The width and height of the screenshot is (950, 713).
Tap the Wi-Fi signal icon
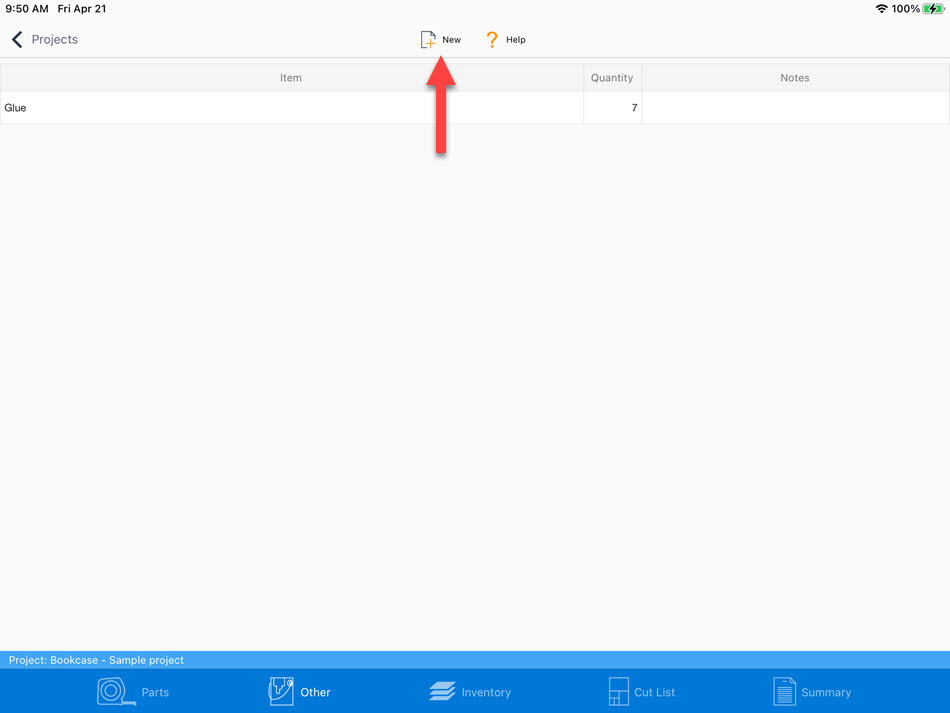[x=881, y=9]
